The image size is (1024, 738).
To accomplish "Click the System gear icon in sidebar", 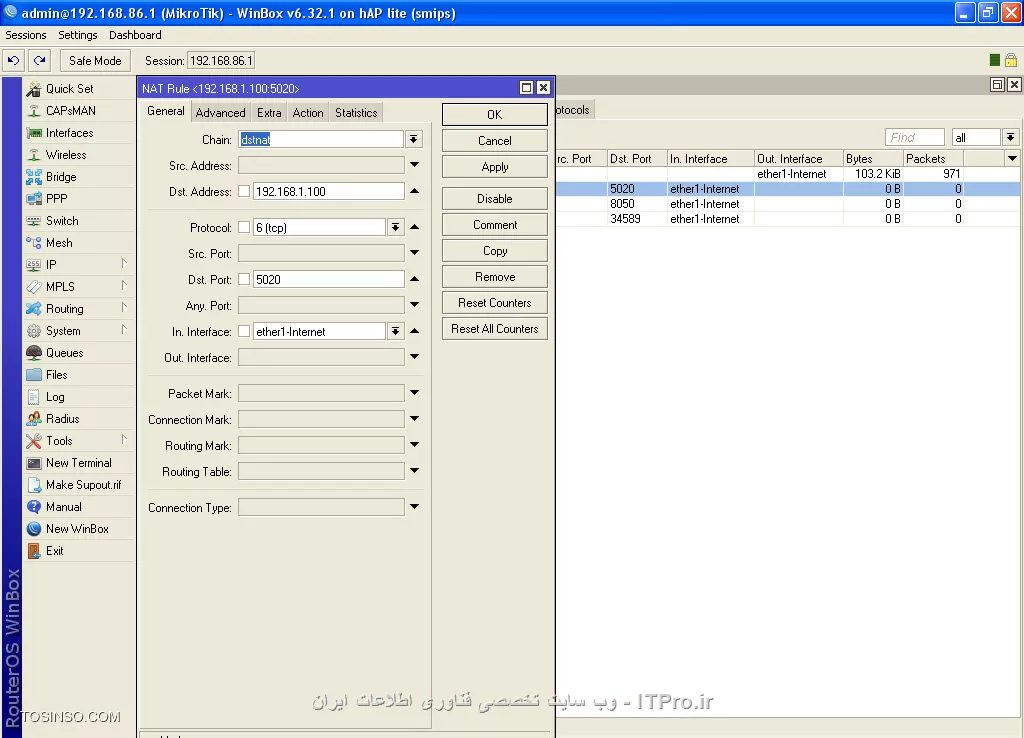I will click(34, 331).
